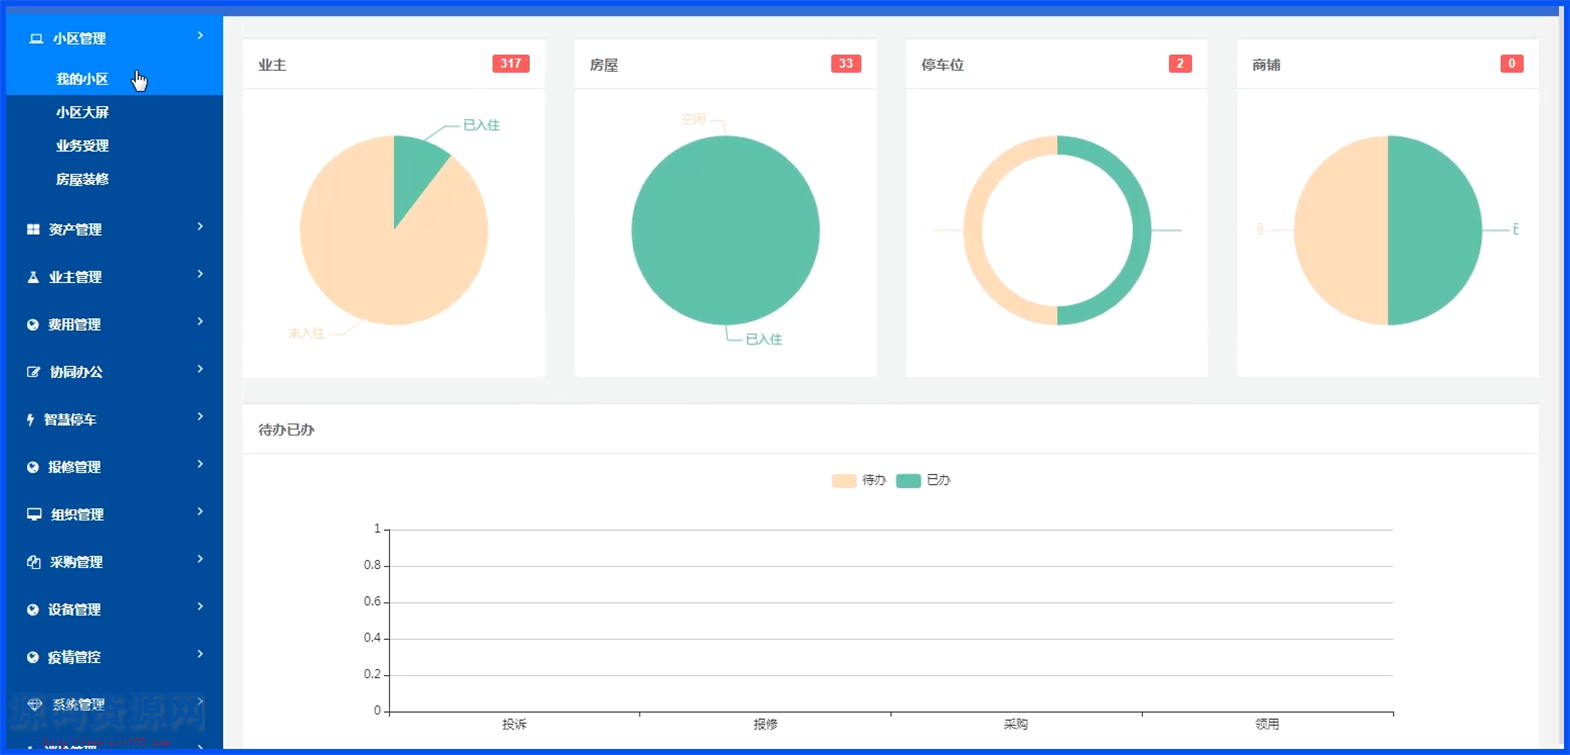Click the 我的小区 link in sidebar
The height and width of the screenshot is (755, 1570).
(x=82, y=79)
